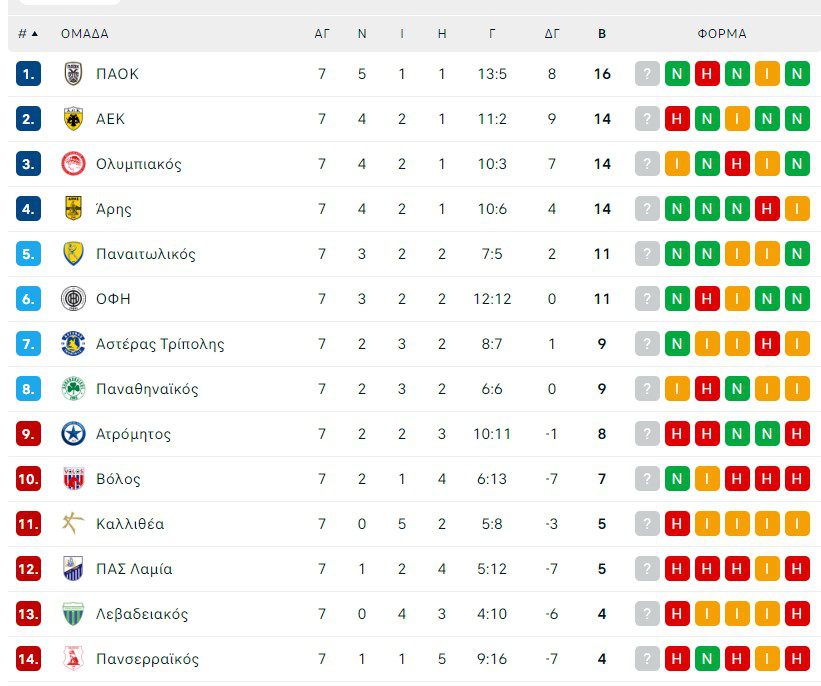Sort standings by the Β points column
Viewport: 821px width, 686px height.
(602, 33)
